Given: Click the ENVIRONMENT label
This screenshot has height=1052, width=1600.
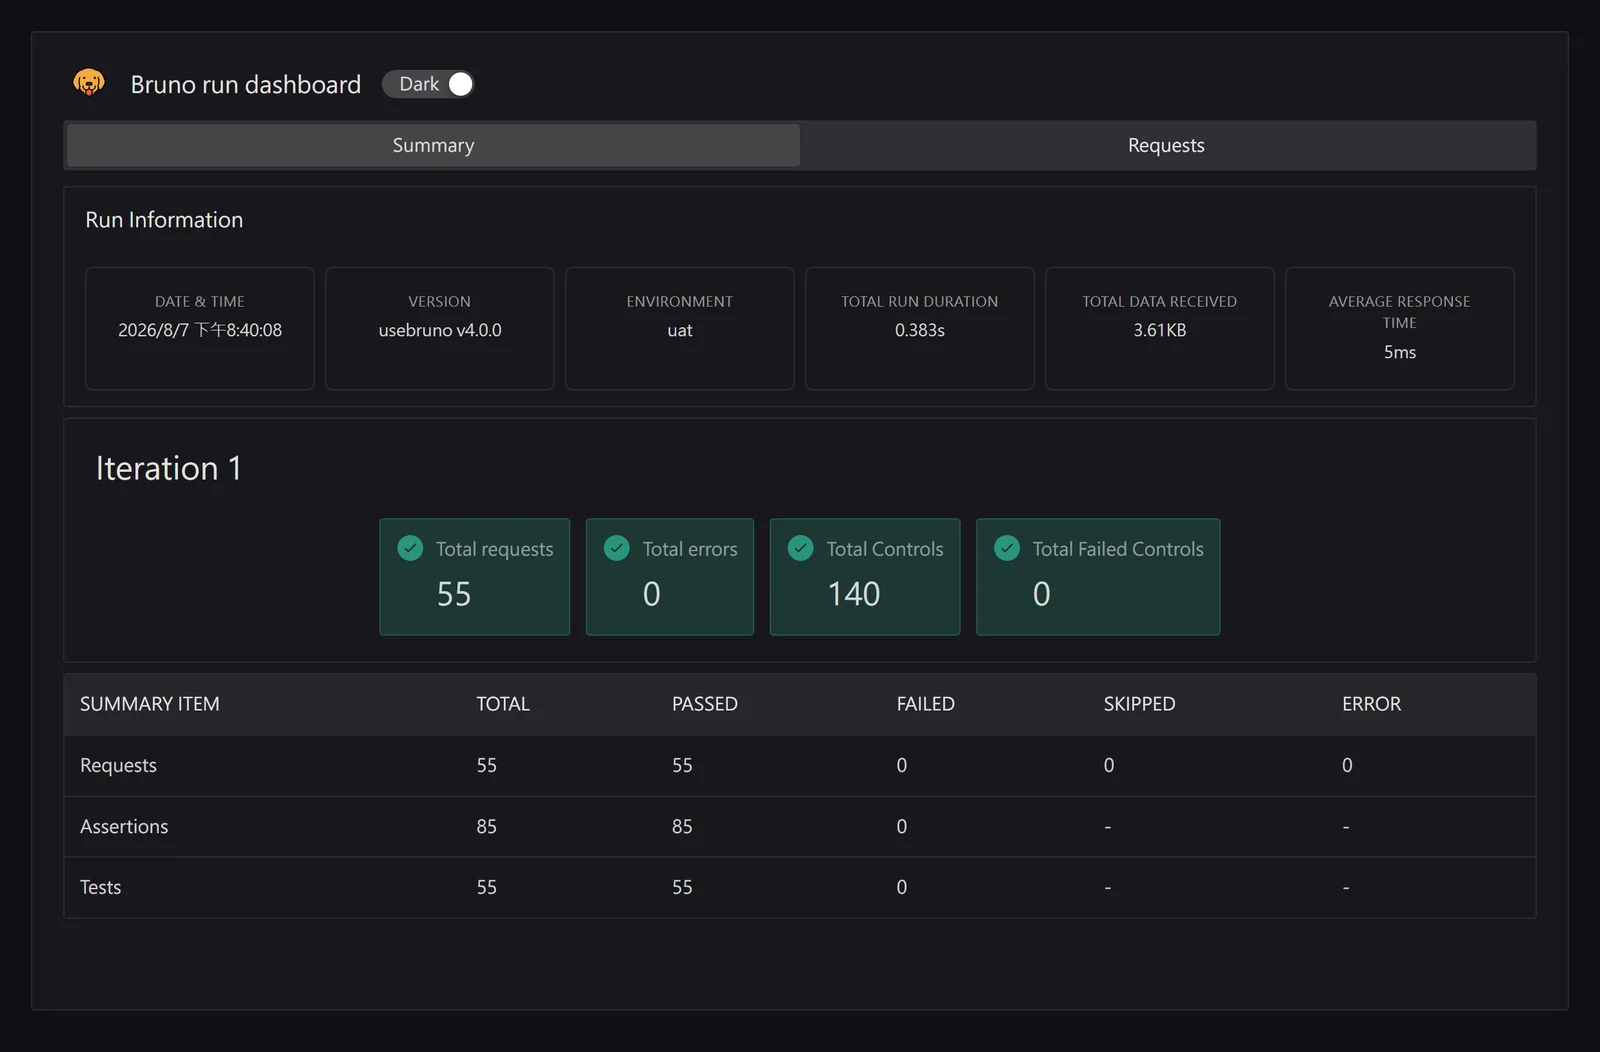Looking at the screenshot, I should (x=680, y=301).
